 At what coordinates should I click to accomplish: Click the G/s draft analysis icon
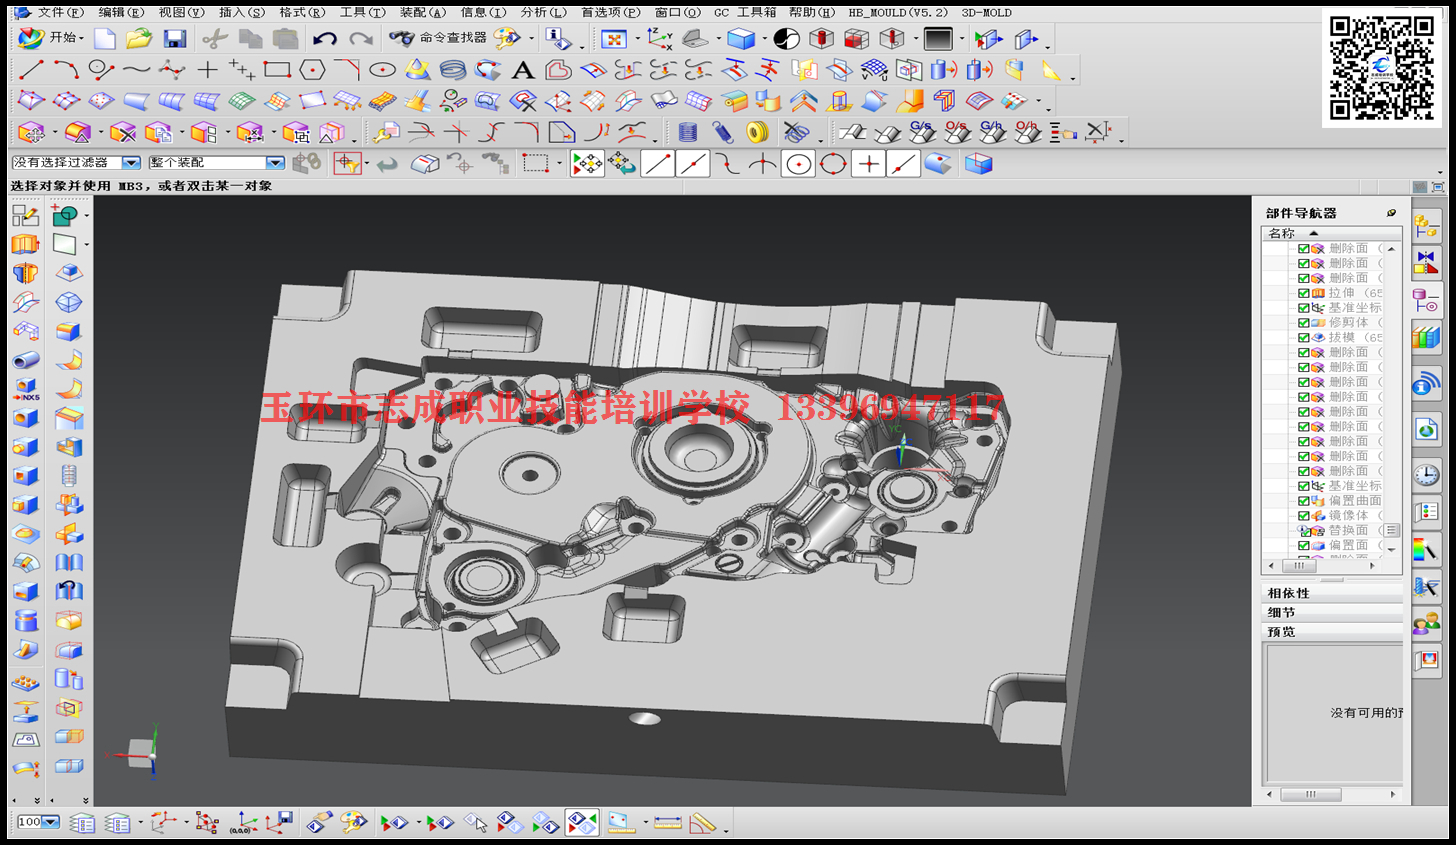(x=921, y=132)
